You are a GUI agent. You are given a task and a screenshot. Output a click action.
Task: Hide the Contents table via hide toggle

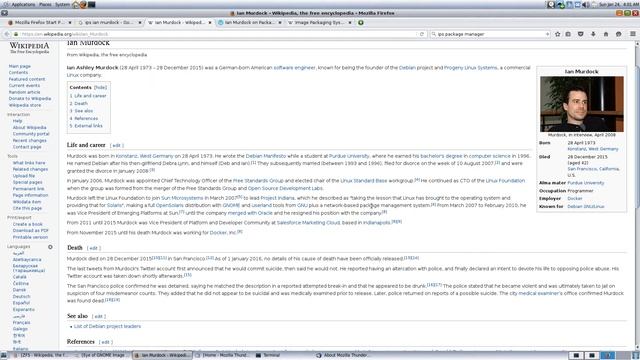[100, 87]
